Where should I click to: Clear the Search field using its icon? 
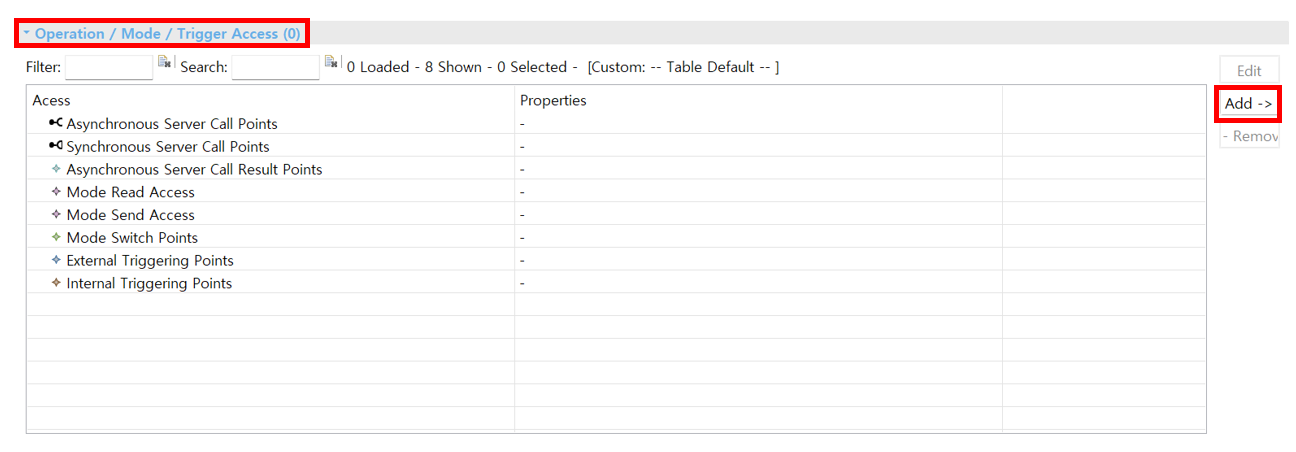pyautogui.click(x=332, y=63)
